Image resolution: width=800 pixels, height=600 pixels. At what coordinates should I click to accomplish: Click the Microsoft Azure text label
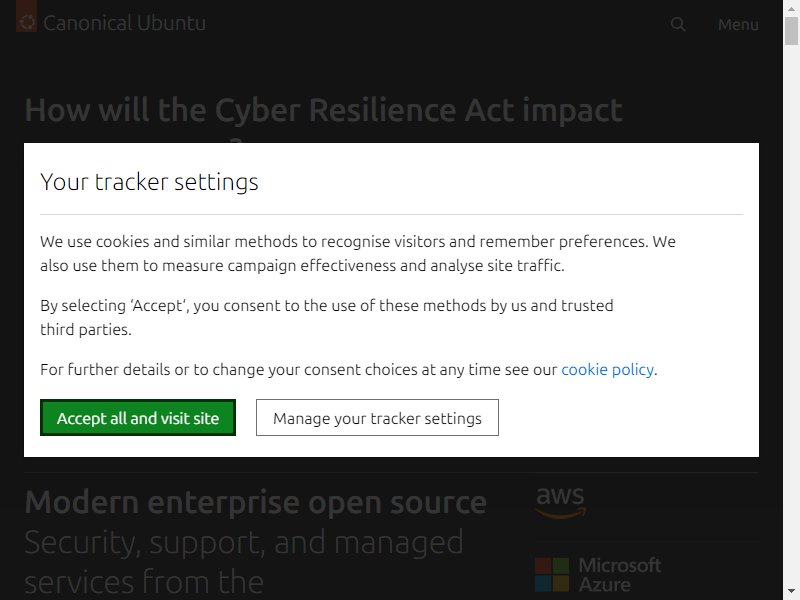[x=620, y=574]
